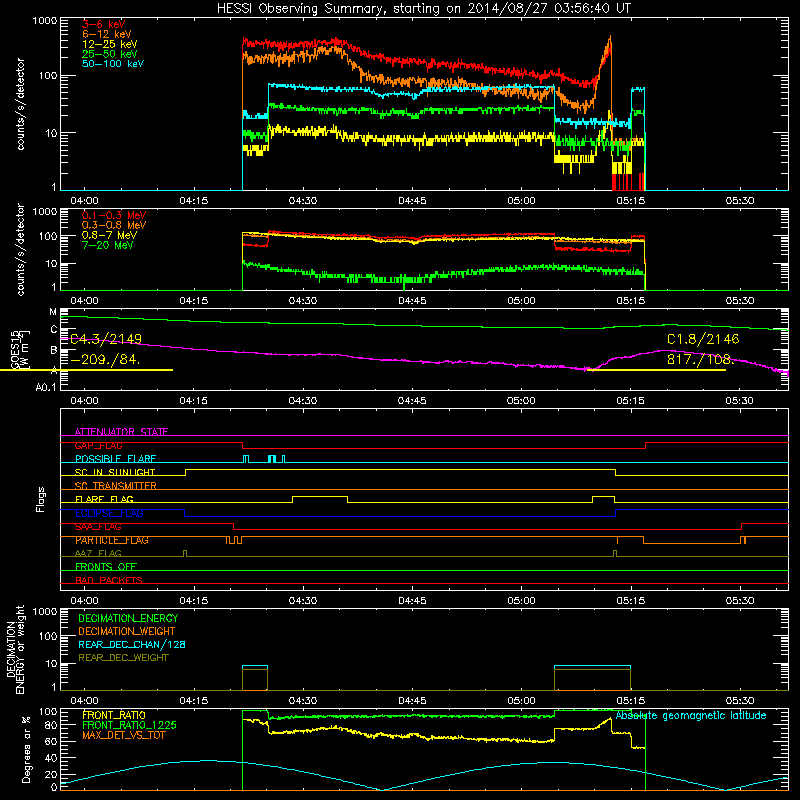This screenshot has width=800, height=800.
Task: Select the orange '6-12 keV' legend label
Action: click(107, 34)
